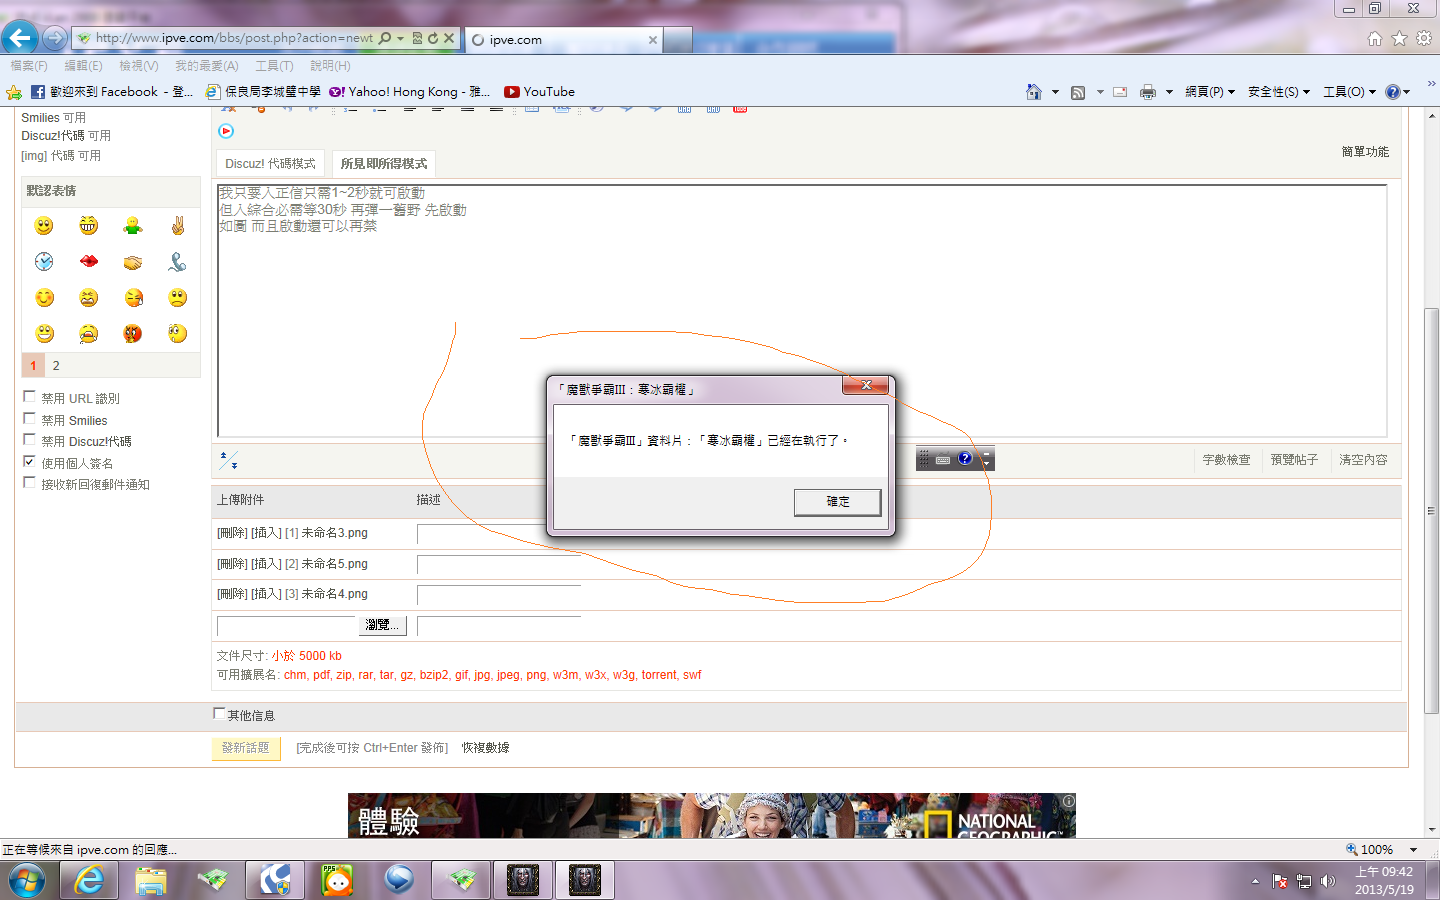The image size is (1440, 900).
Task: Insert the handshake smiley
Action: pos(133,262)
